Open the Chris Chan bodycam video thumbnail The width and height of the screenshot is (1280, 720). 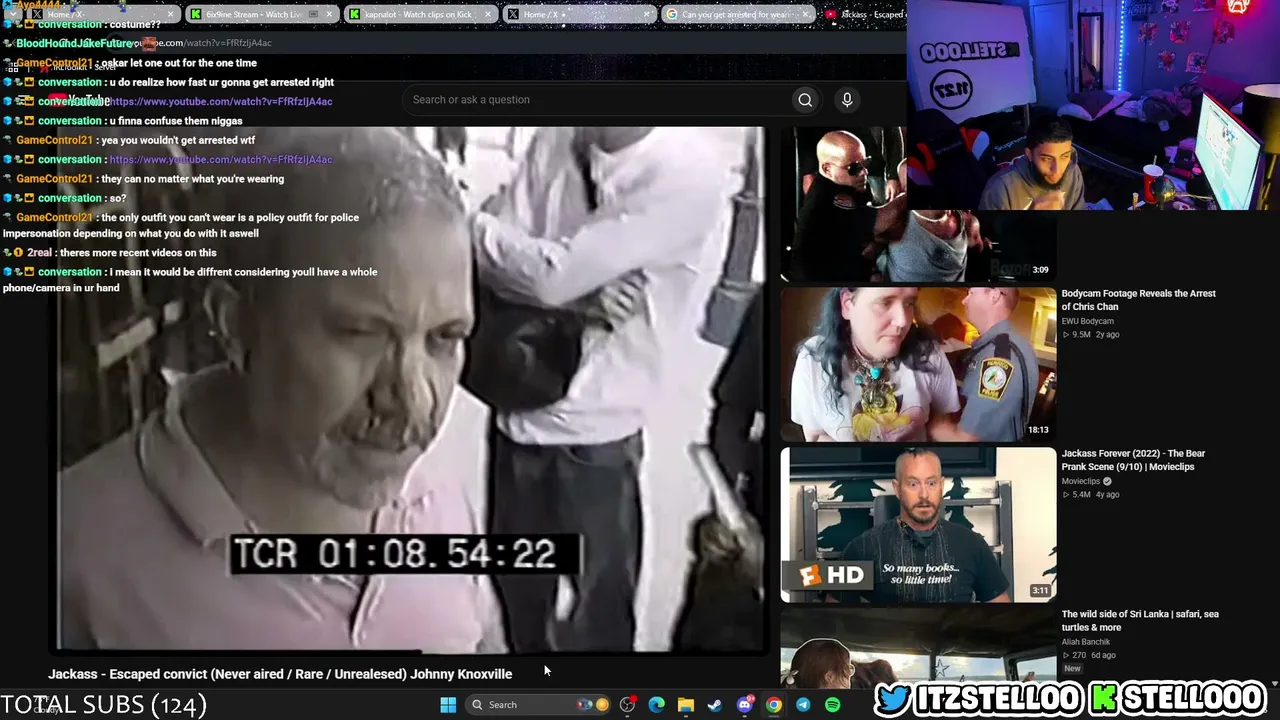click(918, 365)
